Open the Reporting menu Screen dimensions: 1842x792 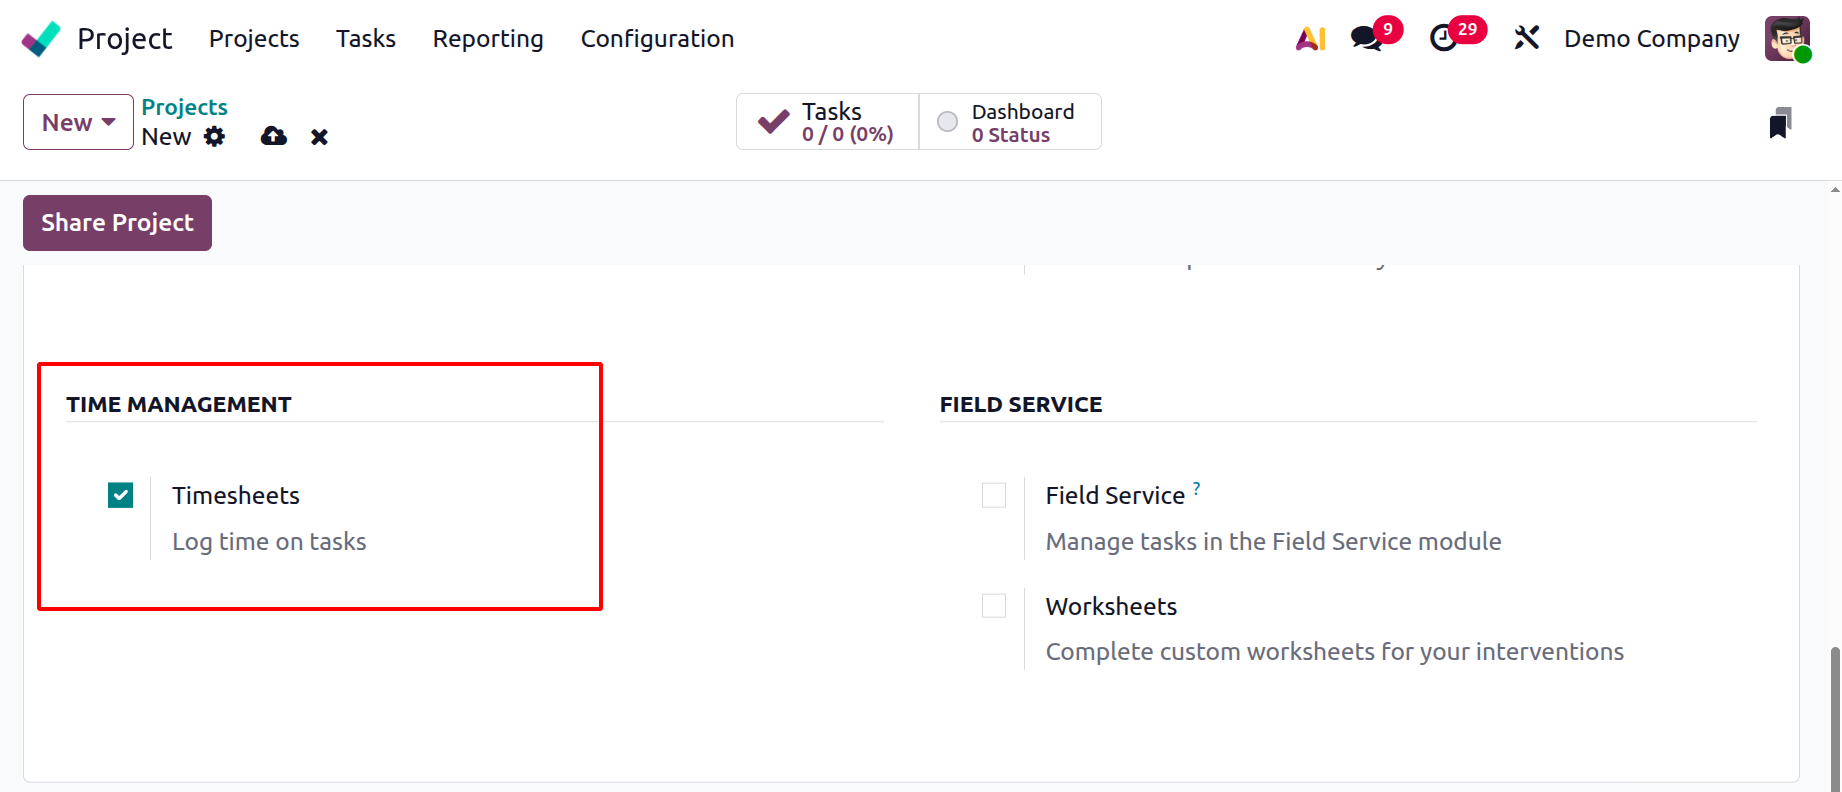[488, 39]
